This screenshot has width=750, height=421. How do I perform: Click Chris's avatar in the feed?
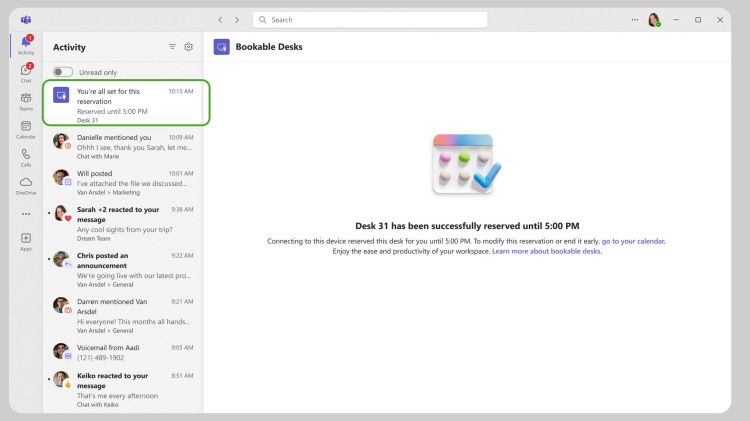pyautogui.click(x=61, y=259)
